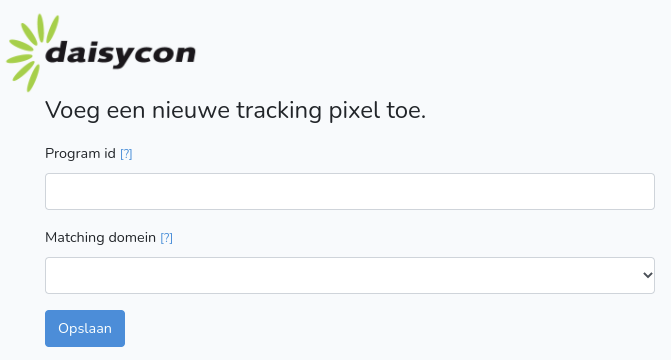Click the Matching domein label

coord(101,238)
